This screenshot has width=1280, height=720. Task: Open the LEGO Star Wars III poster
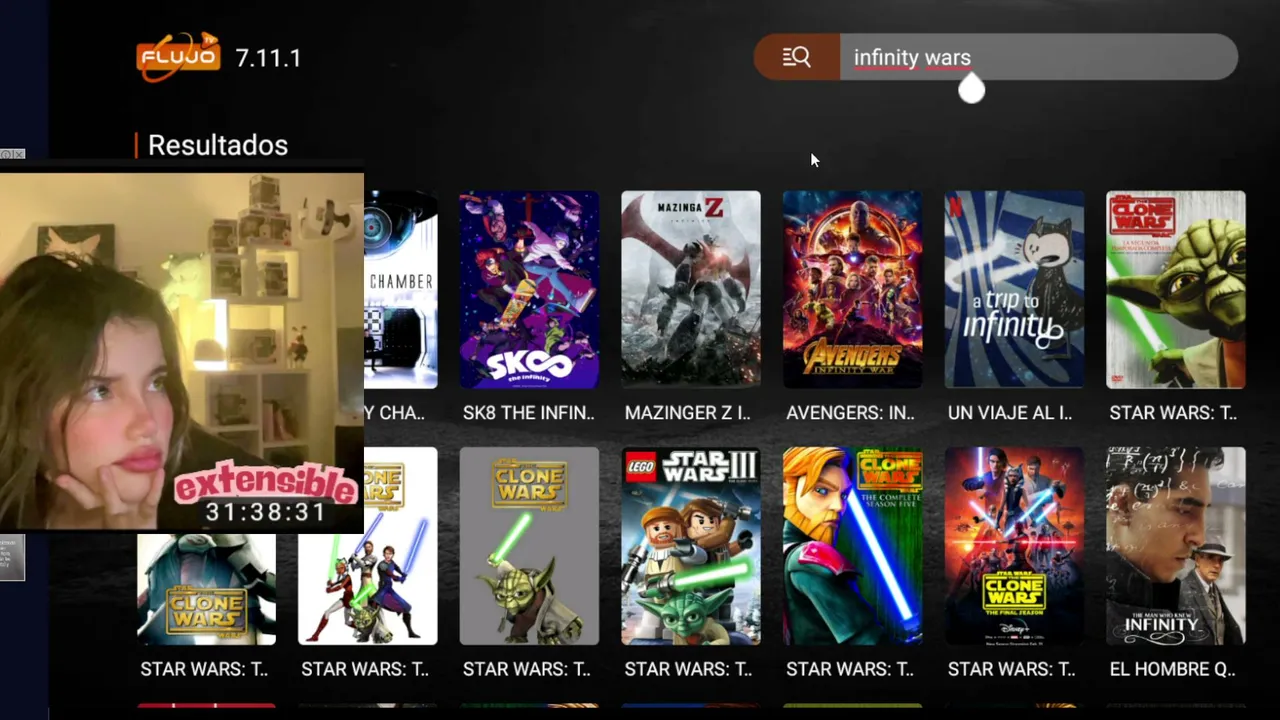[691, 546]
